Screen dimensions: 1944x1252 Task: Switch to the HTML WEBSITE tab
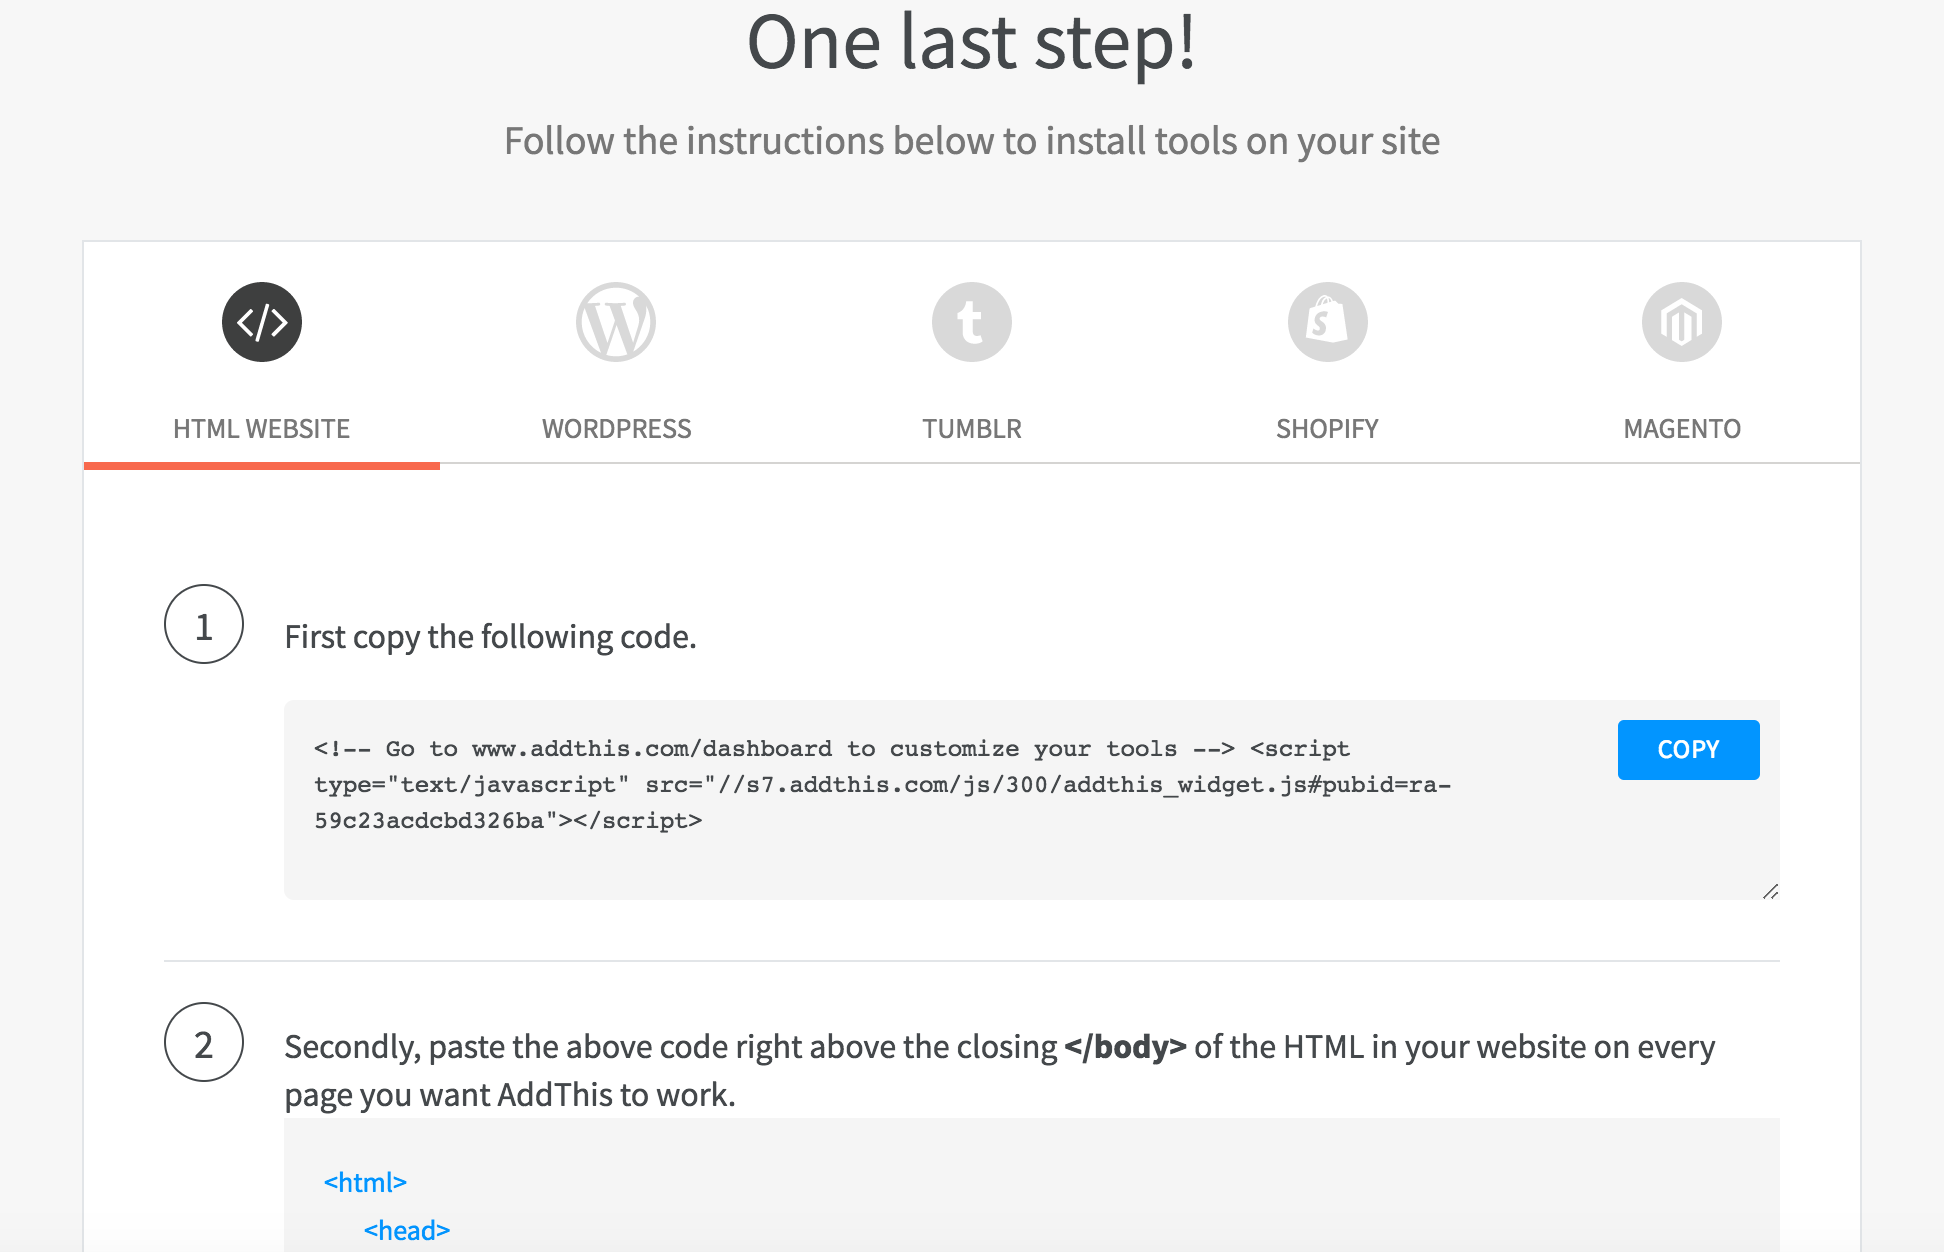(261, 429)
